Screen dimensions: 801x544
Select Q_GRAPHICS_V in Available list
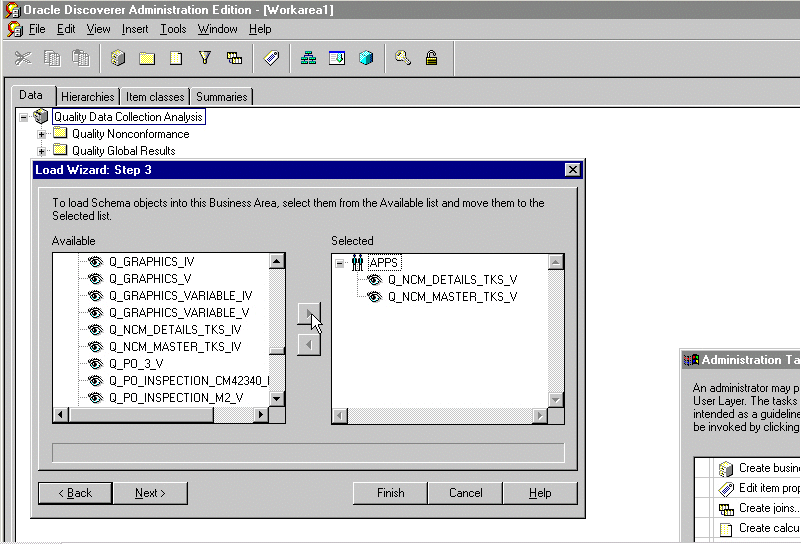[150, 278]
